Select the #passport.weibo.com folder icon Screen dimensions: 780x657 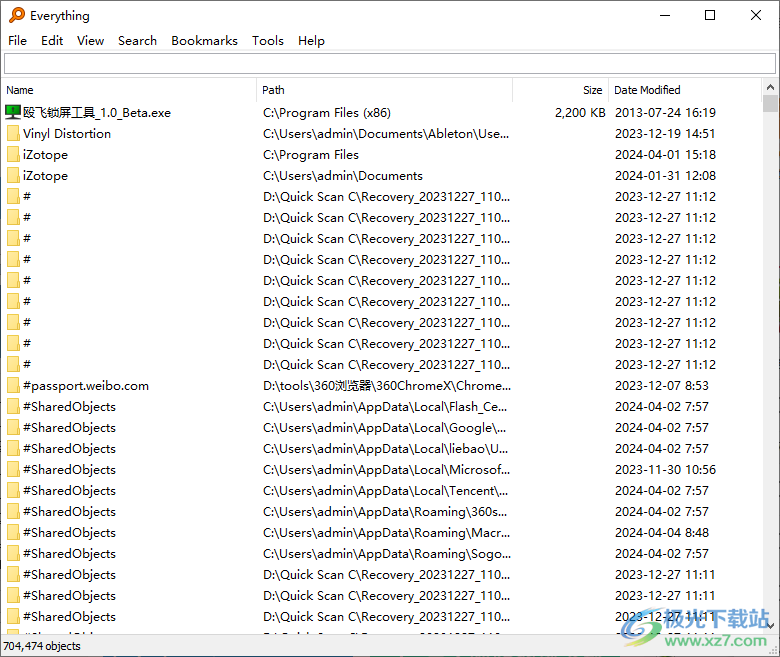[x=13, y=386]
